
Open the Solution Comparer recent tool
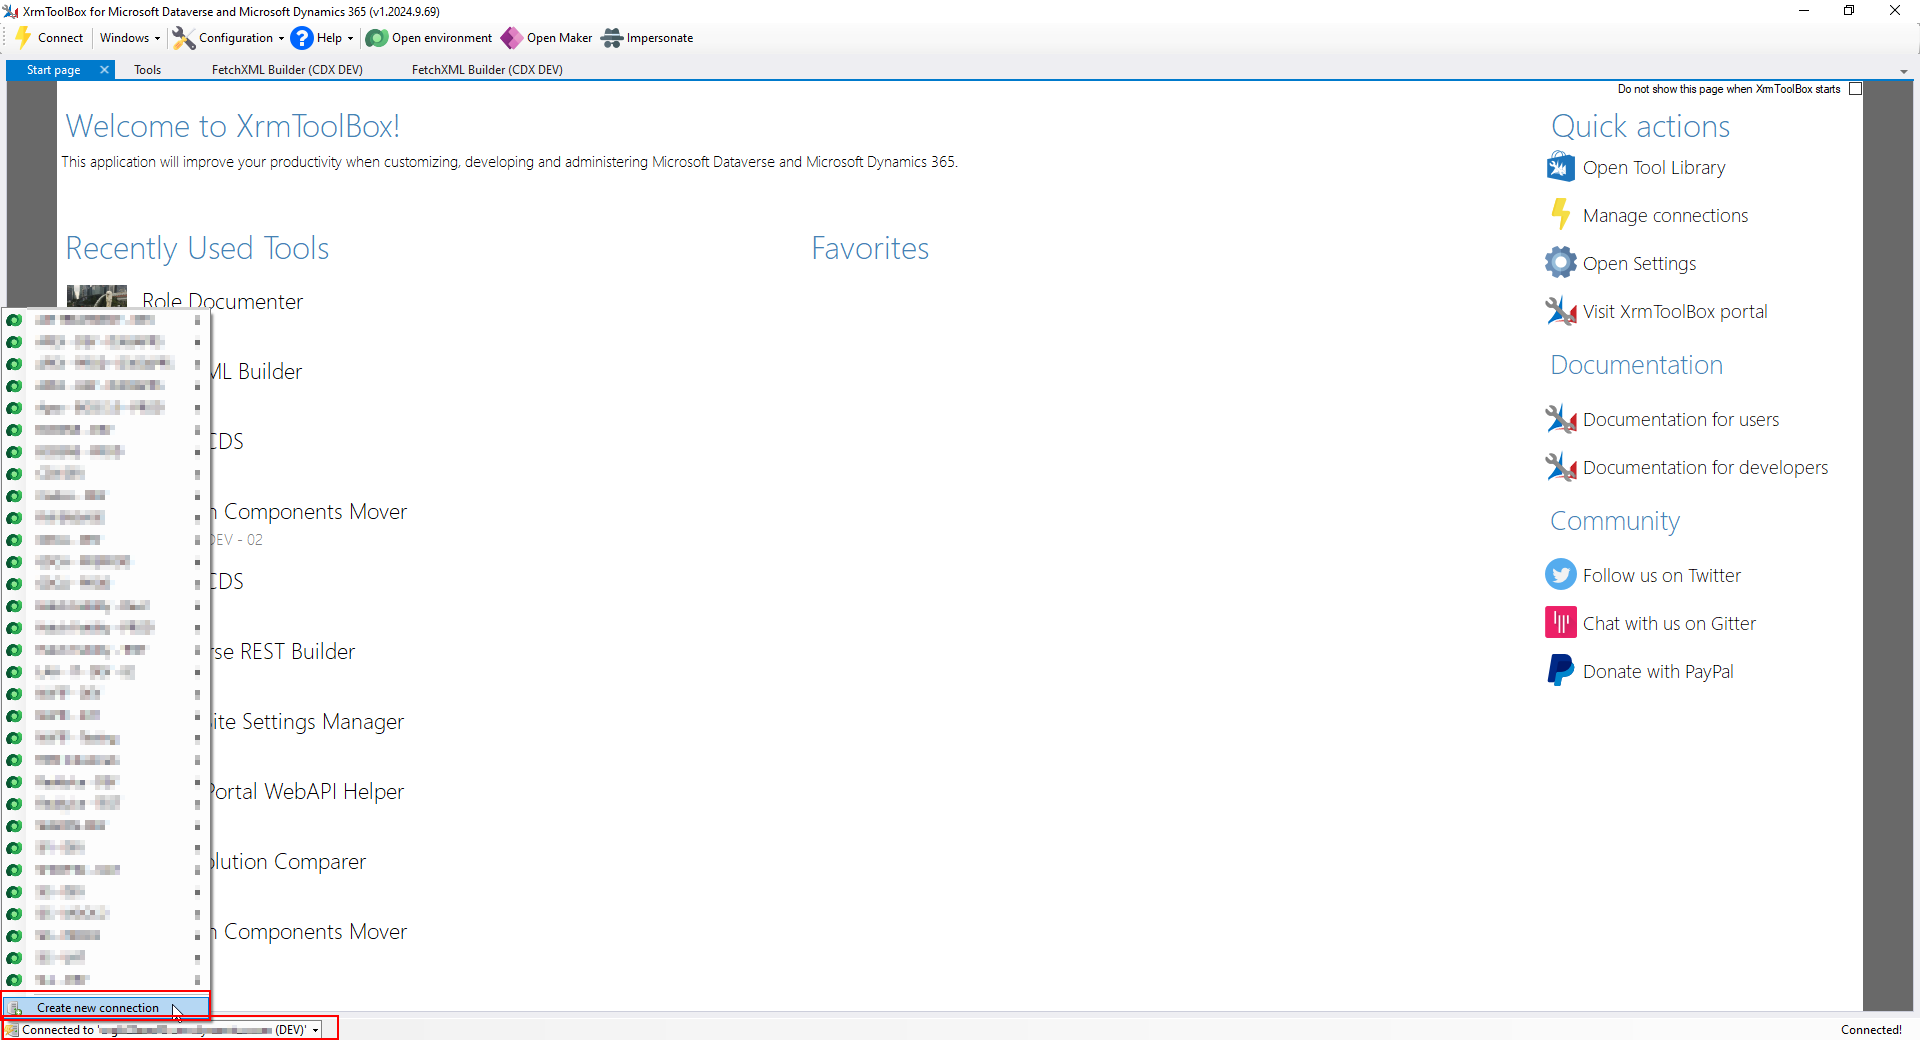(x=288, y=861)
